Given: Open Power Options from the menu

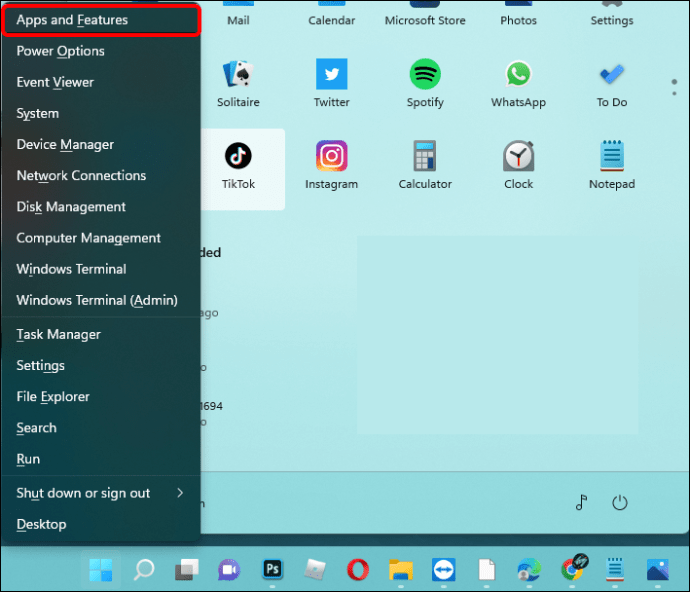Looking at the screenshot, I should point(101,51).
